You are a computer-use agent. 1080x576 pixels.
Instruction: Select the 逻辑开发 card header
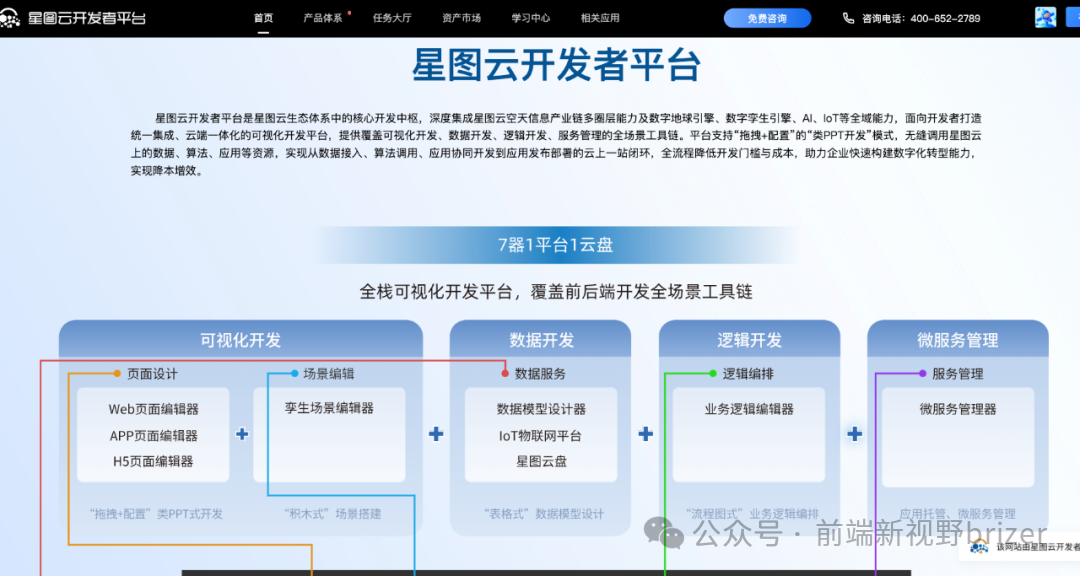[x=749, y=340]
